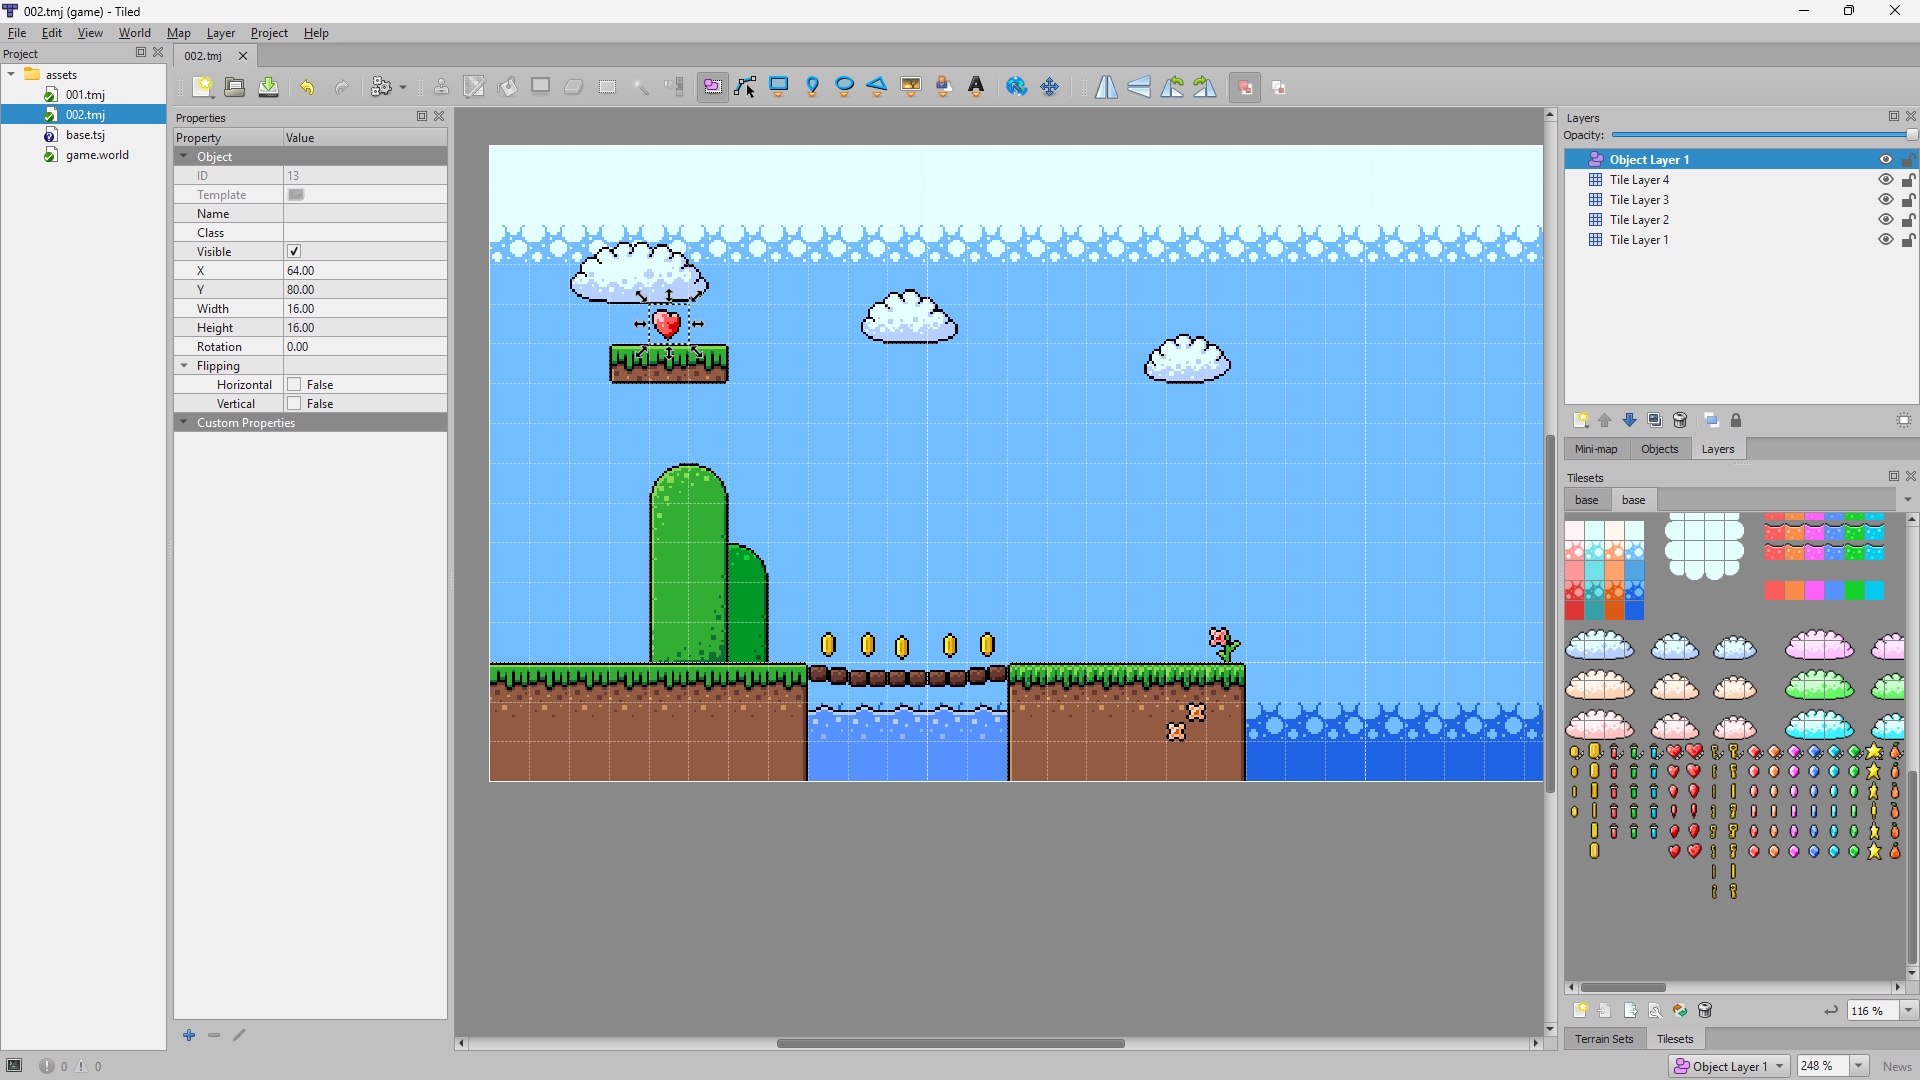This screenshot has width=1920, height=1080.
Task: Switch to the Objects tab
Action: (1659, 449)
